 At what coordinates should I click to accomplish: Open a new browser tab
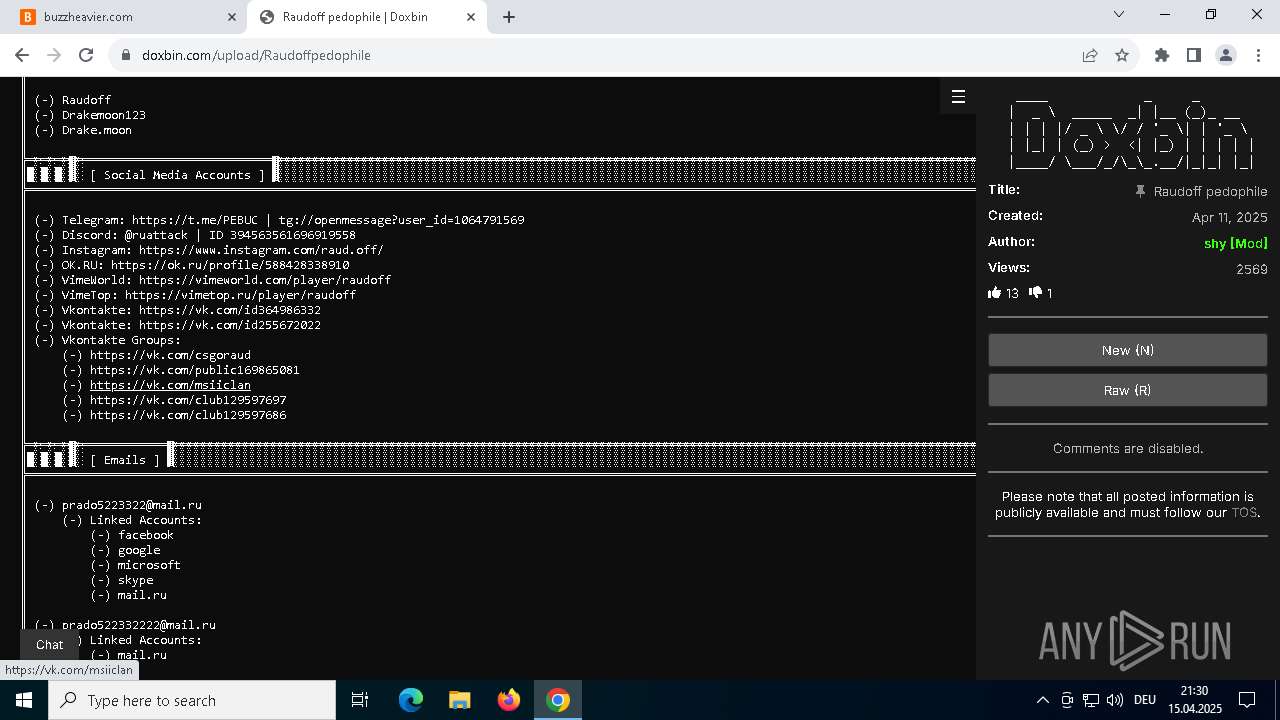pos(508,17)
